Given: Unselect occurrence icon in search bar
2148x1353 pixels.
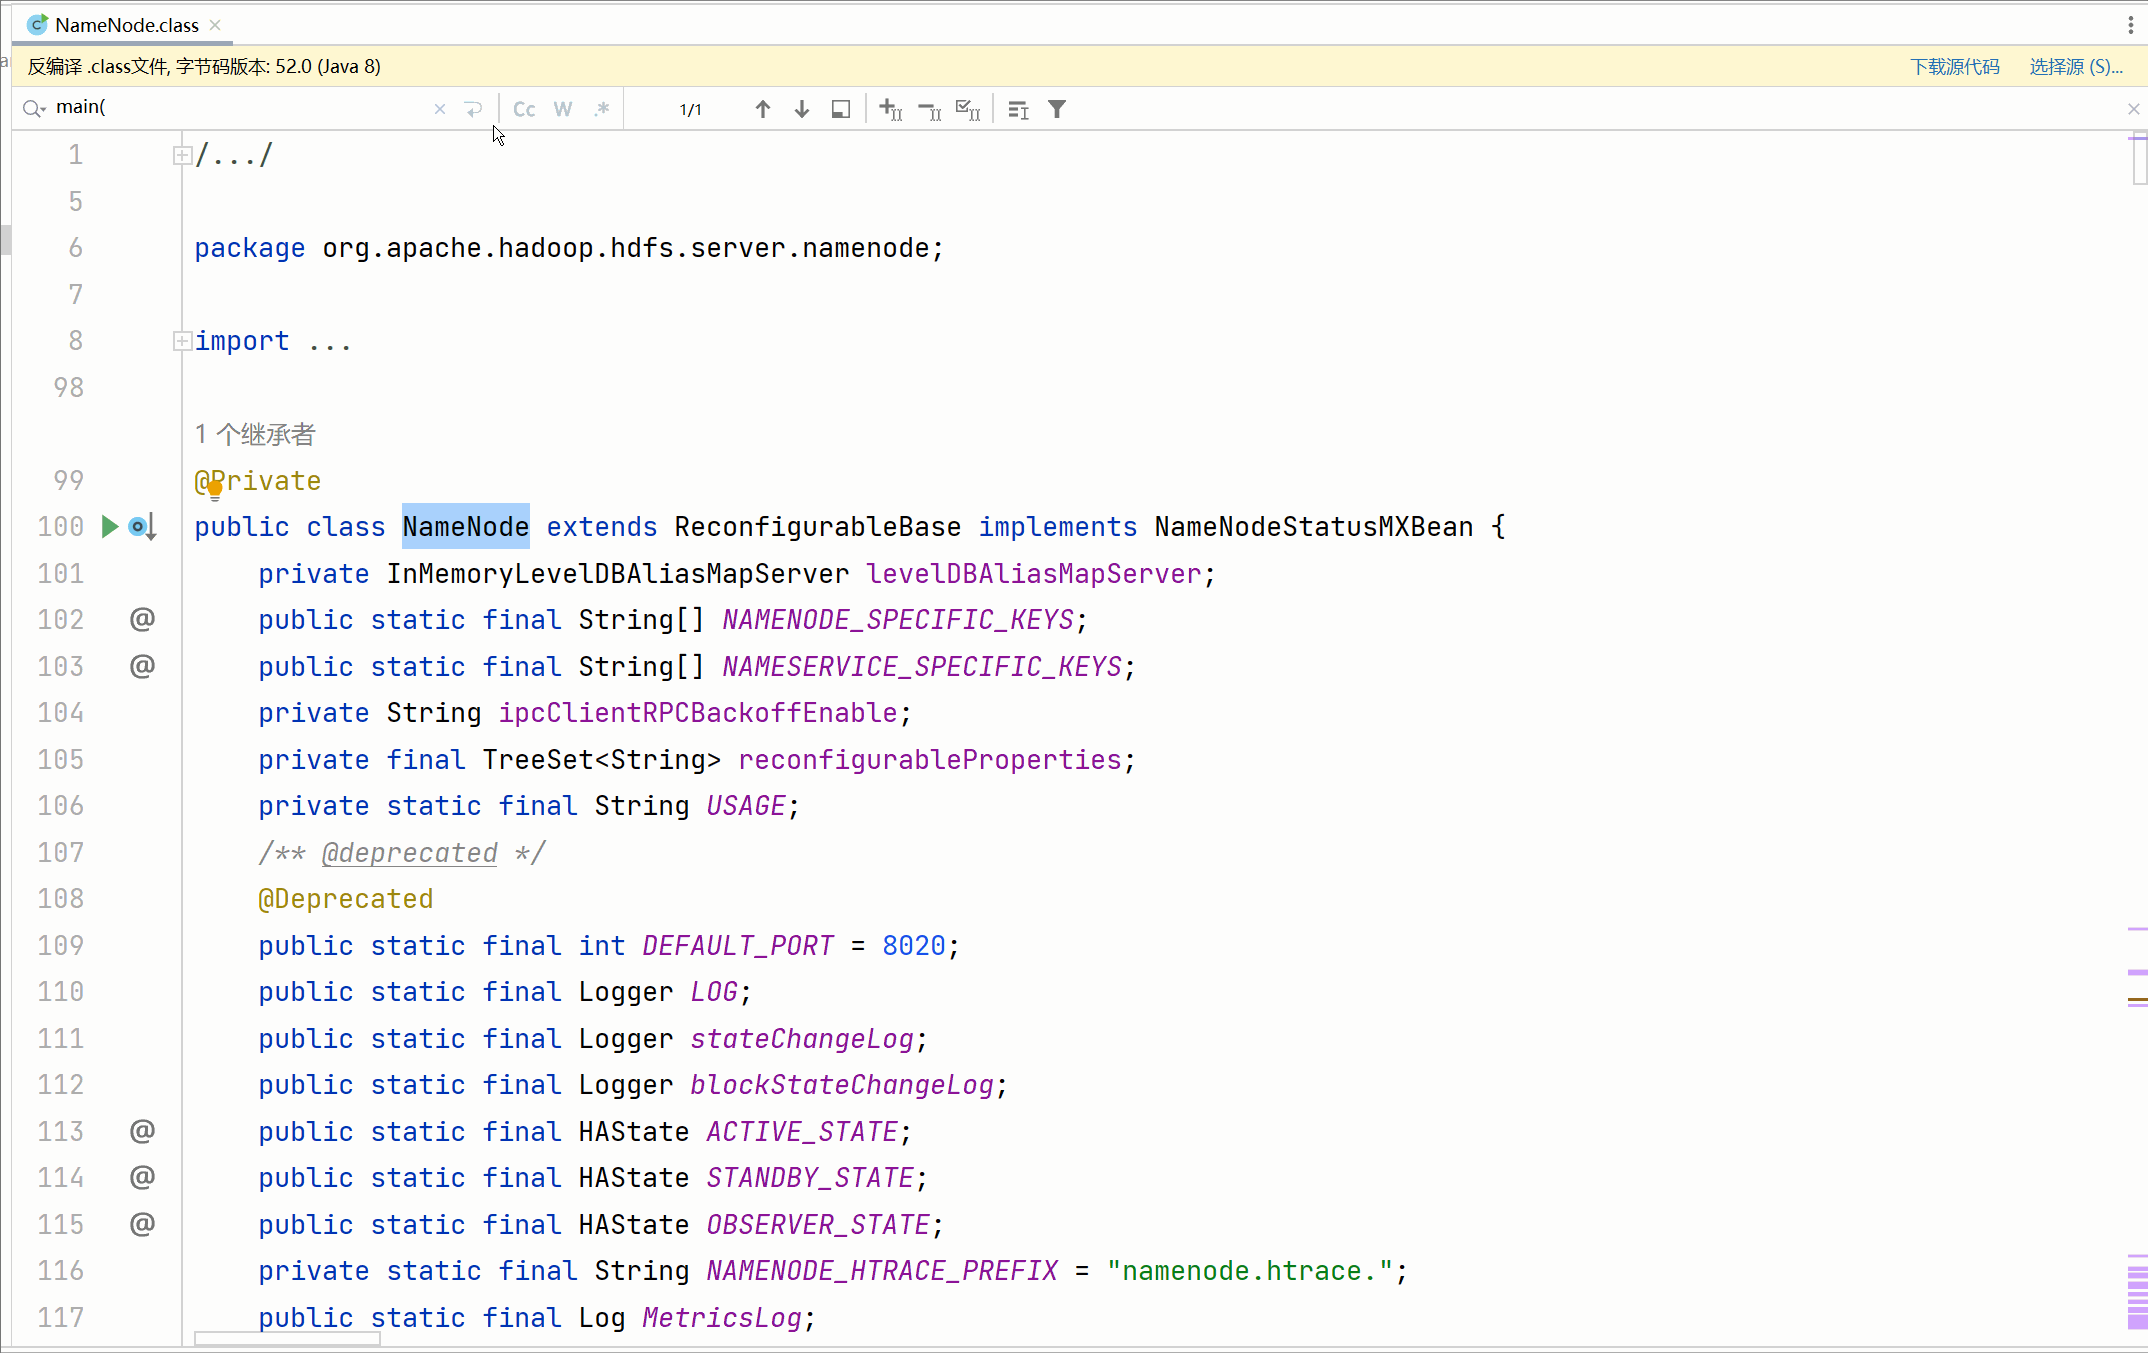Looking at the screenshot, I should coord(929,109).
